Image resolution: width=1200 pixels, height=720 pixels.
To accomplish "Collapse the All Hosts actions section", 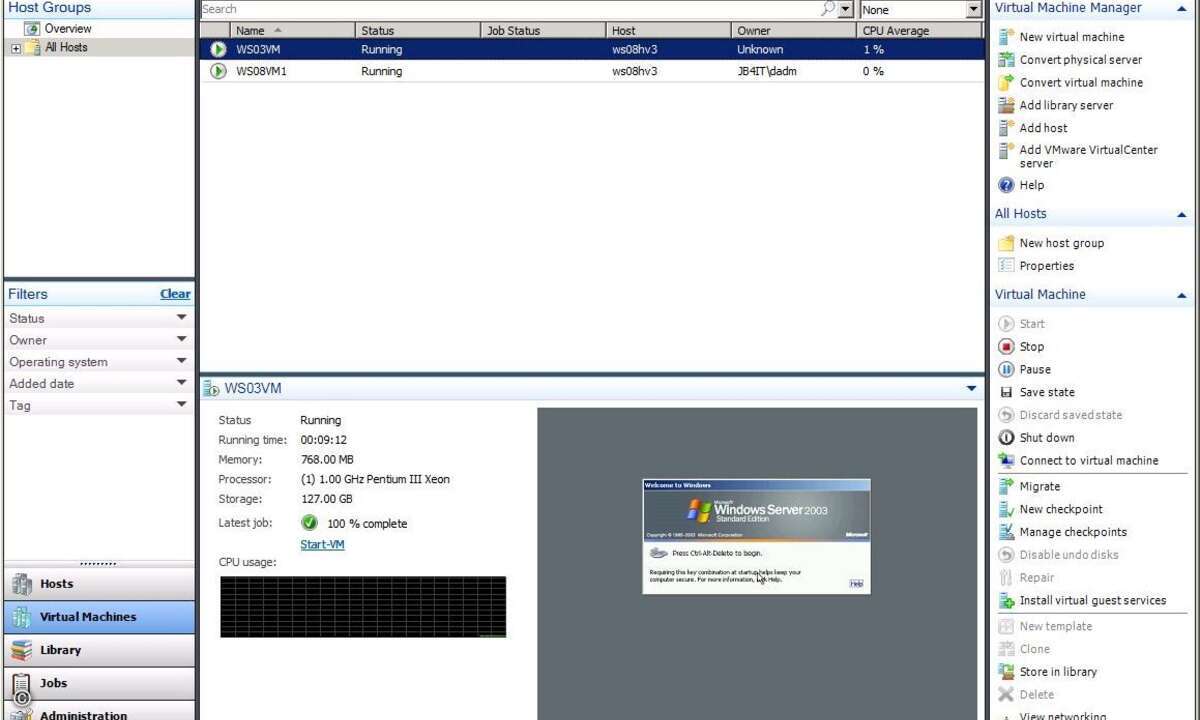I will (1182, 215).
